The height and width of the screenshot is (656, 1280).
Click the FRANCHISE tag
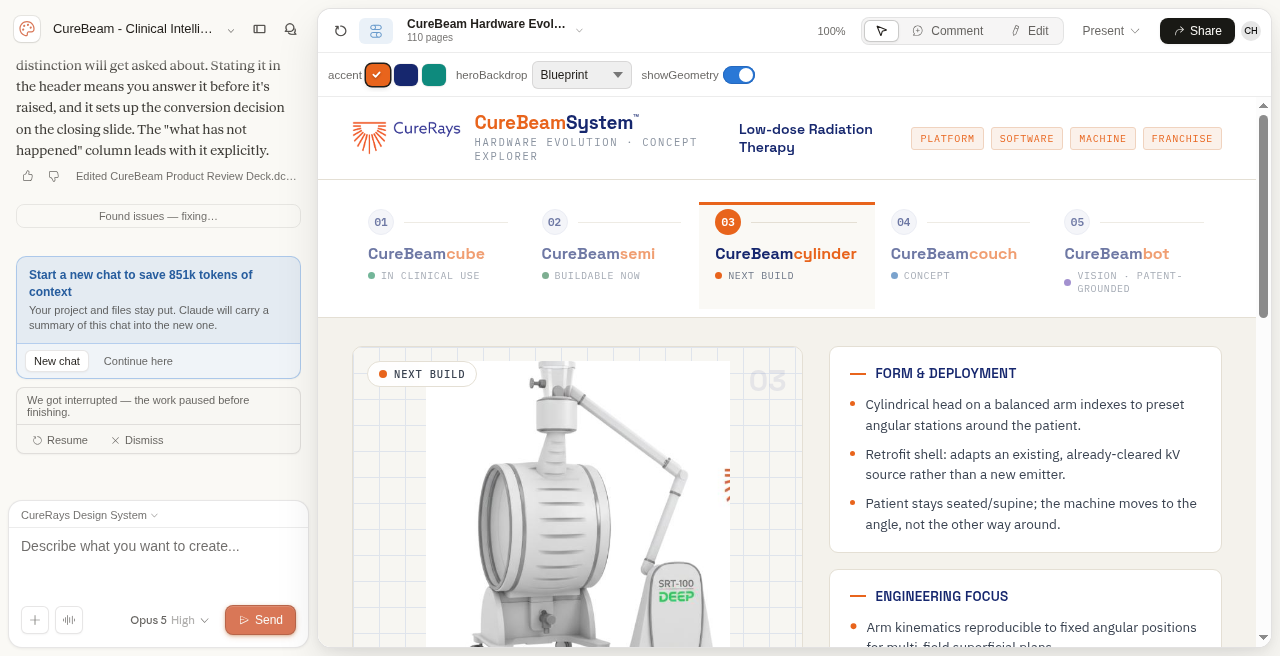point(1182,139)
